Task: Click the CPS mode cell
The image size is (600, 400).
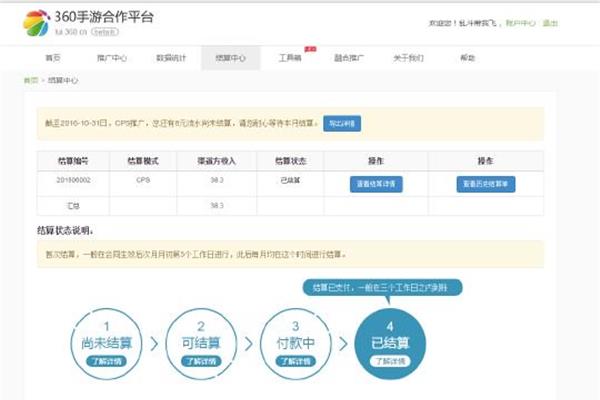Action: click(143, 180)
